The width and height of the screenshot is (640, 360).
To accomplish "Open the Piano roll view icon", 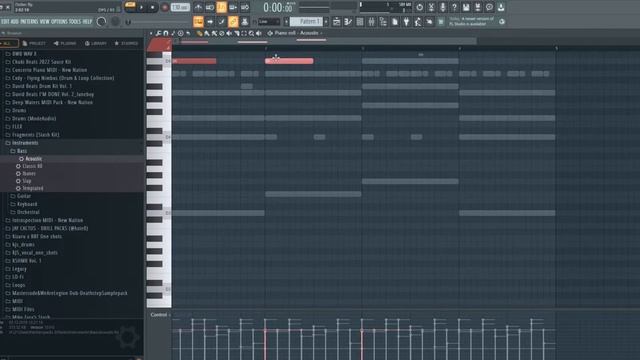I will click(348, 22).
